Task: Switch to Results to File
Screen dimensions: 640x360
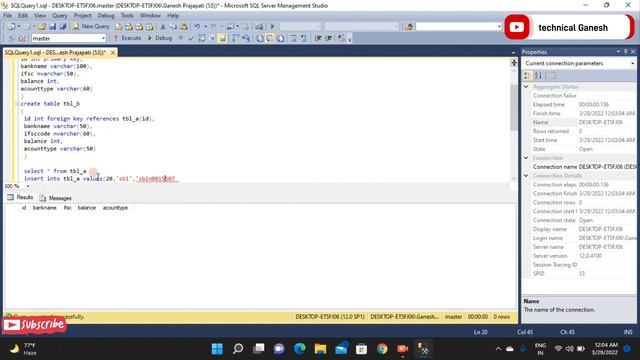Action: click(x=280, y=38)
